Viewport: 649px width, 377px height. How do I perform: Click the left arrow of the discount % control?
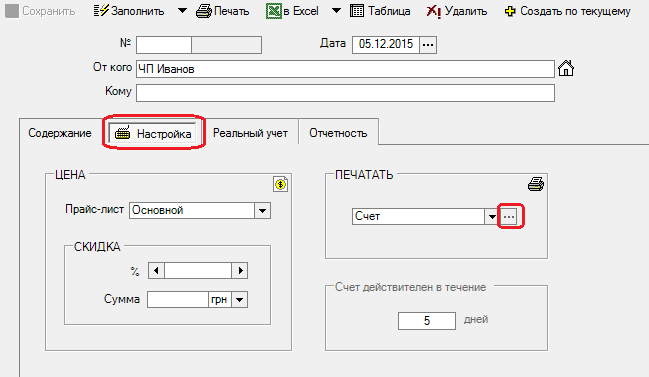(x=156, y=271)
